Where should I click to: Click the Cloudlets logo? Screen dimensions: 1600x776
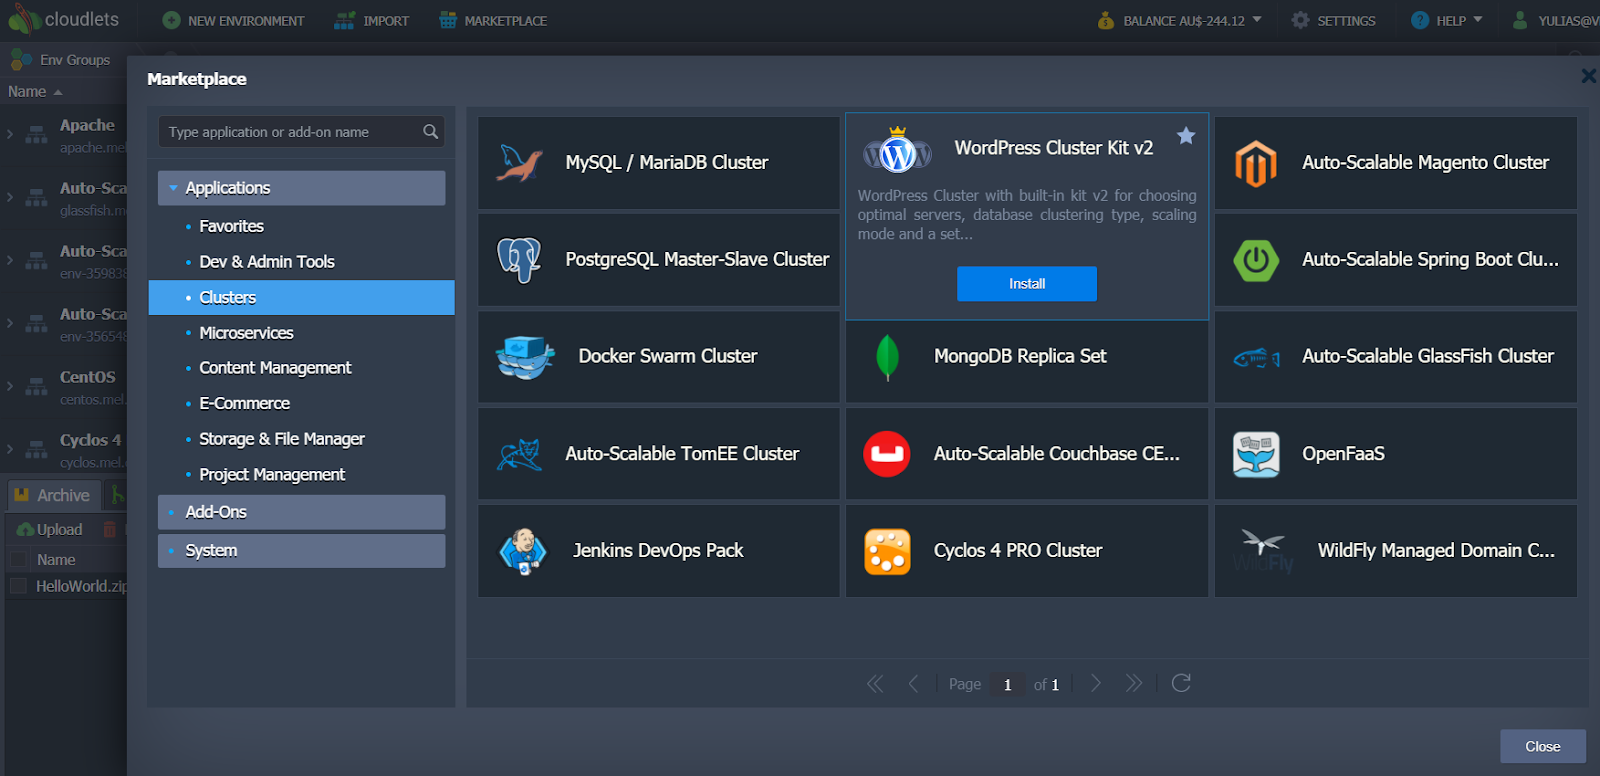pos(63,20)
